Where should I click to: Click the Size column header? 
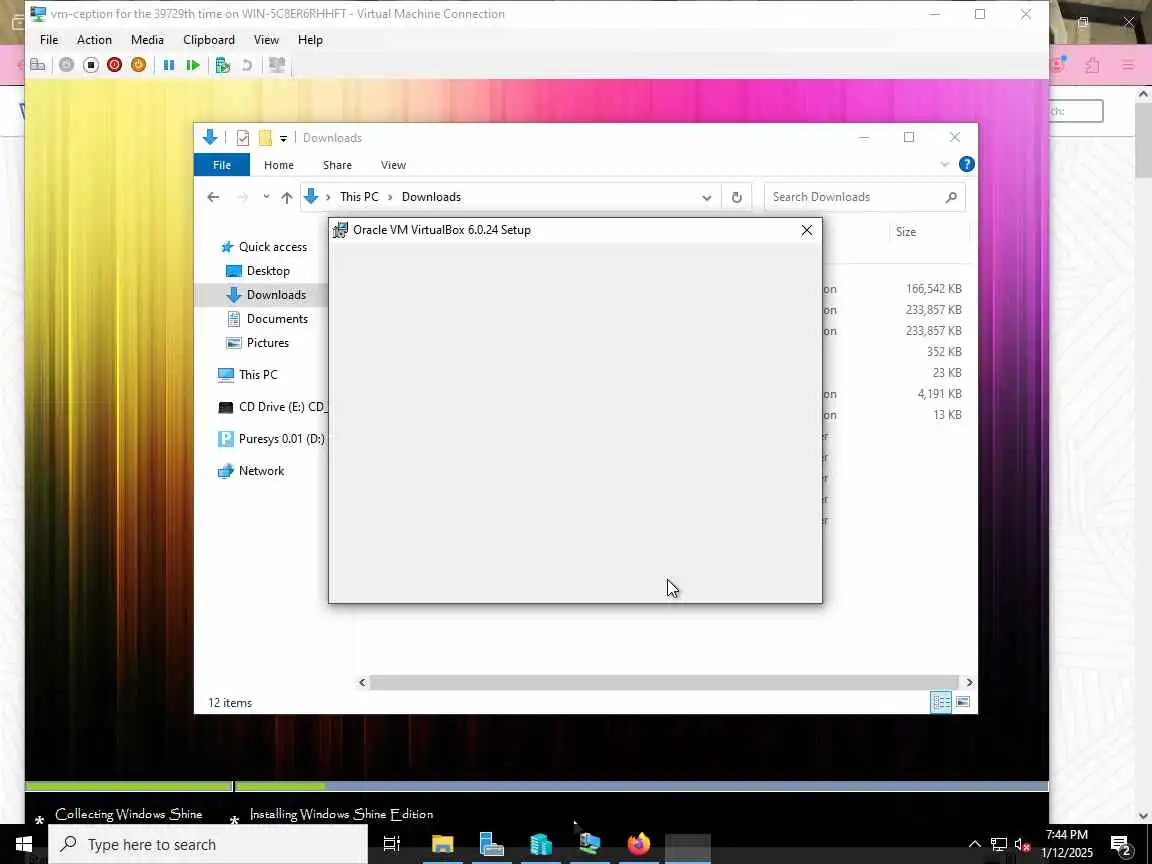pos(905,232)
